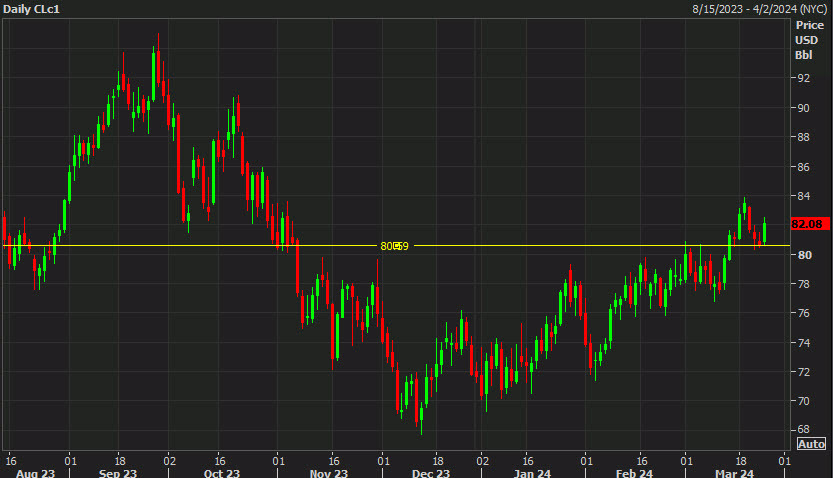This screenshot has height=478, width=833.
Task: Click the Auto scale button
Action: [811, 444]
